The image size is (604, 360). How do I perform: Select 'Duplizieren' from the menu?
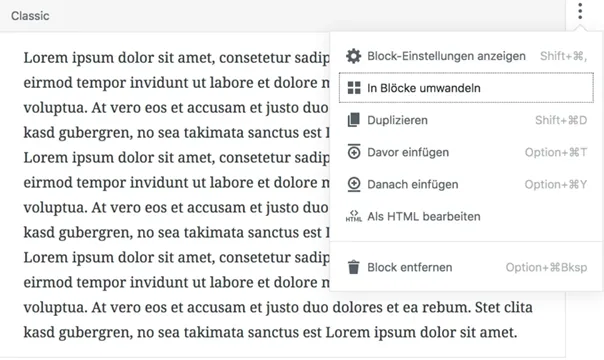coord(466,120)
